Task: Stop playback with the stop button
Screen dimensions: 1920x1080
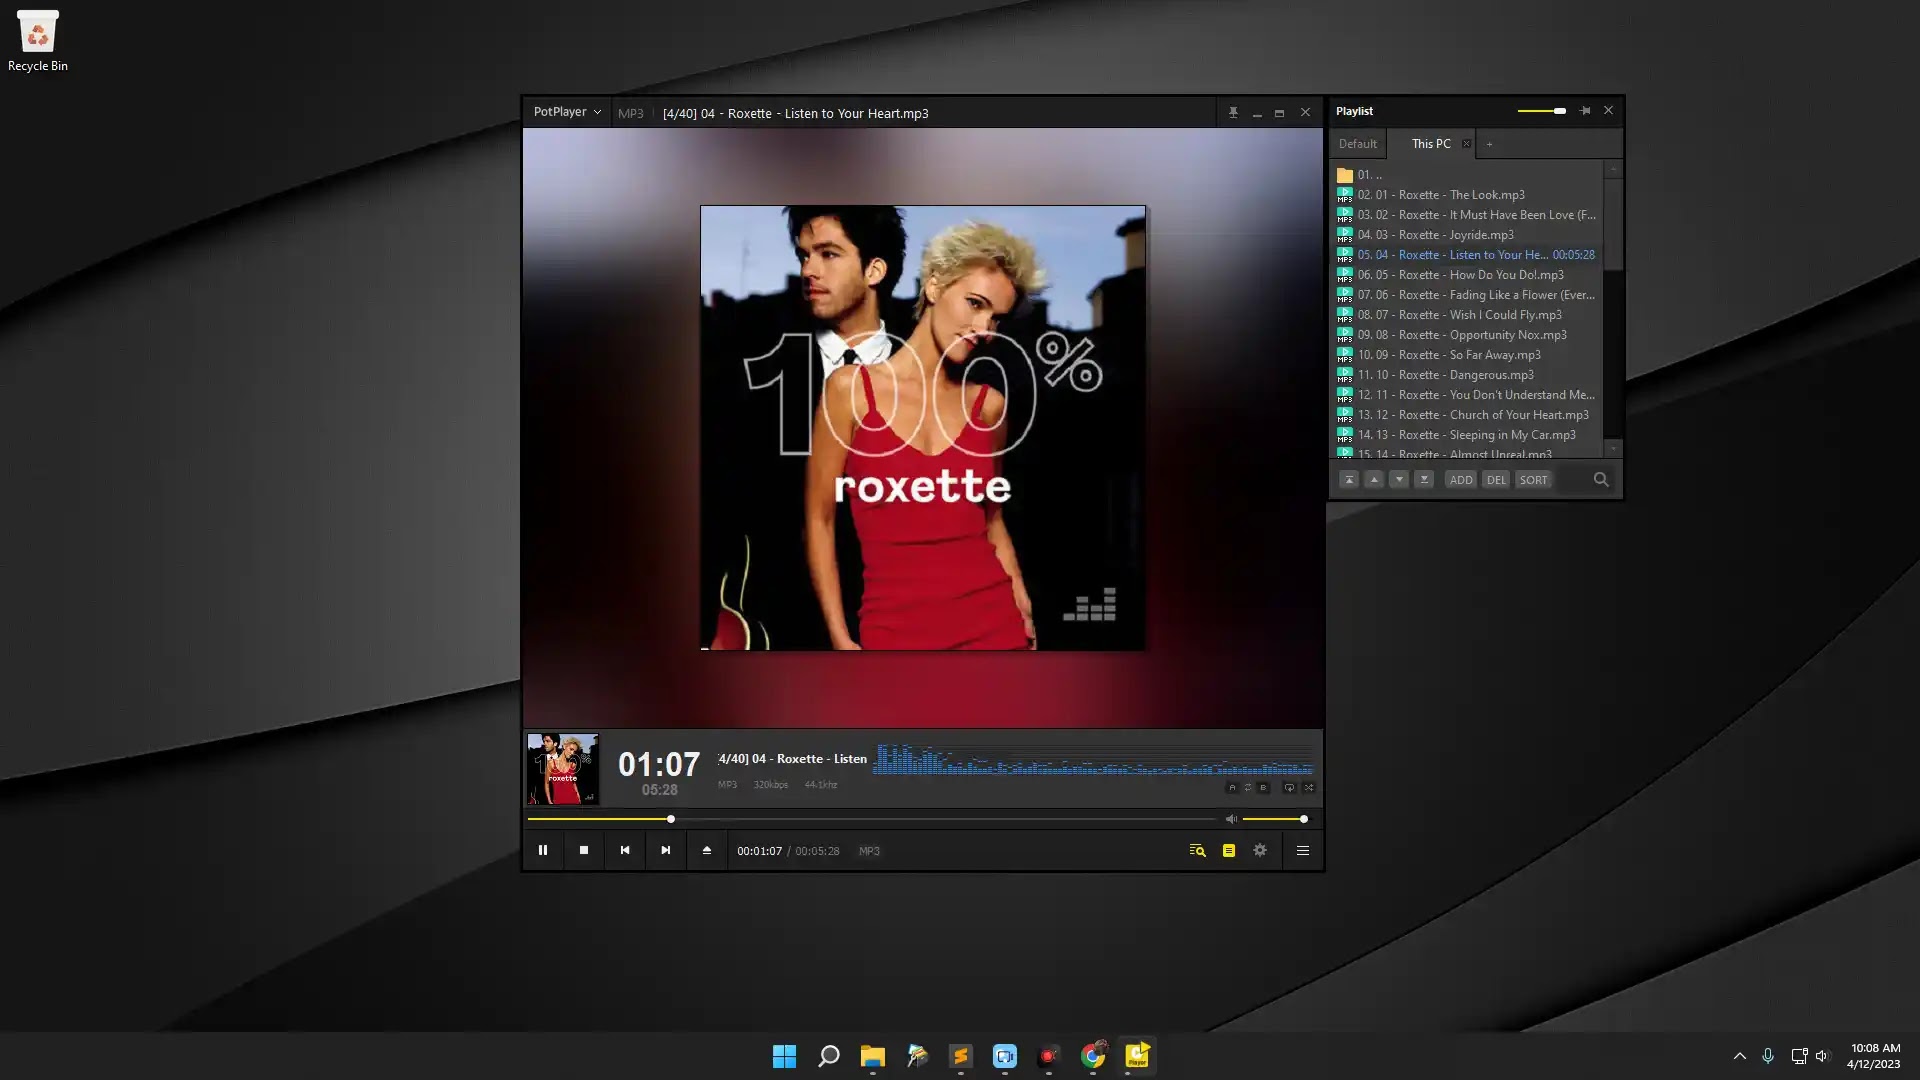Action: pos(584,850)
